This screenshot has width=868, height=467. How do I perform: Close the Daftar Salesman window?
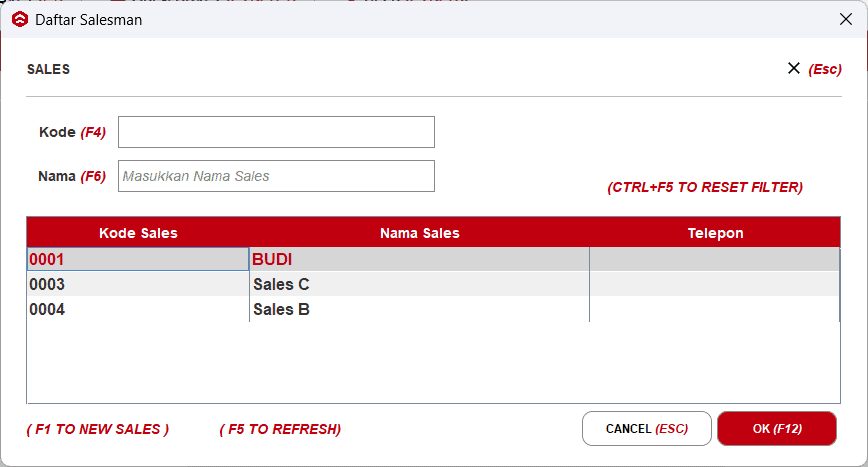click(845, 19)
